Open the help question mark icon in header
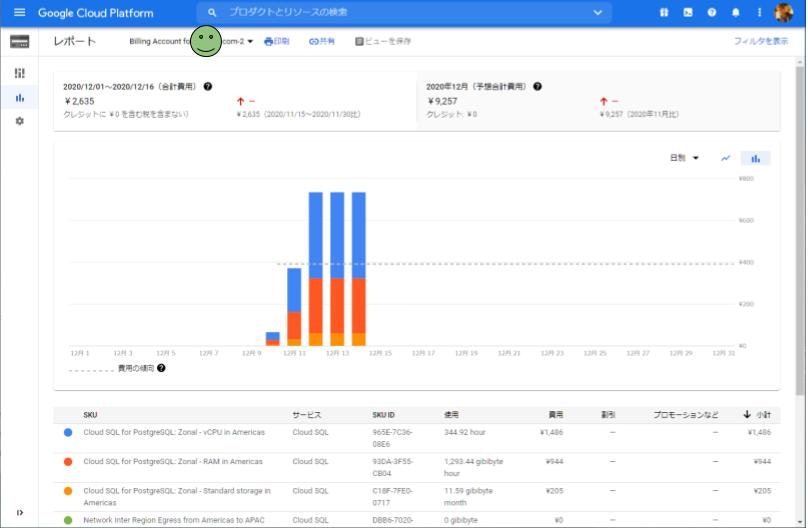Image resolution: width=808 pixels, height=532 pixels. 712,12
